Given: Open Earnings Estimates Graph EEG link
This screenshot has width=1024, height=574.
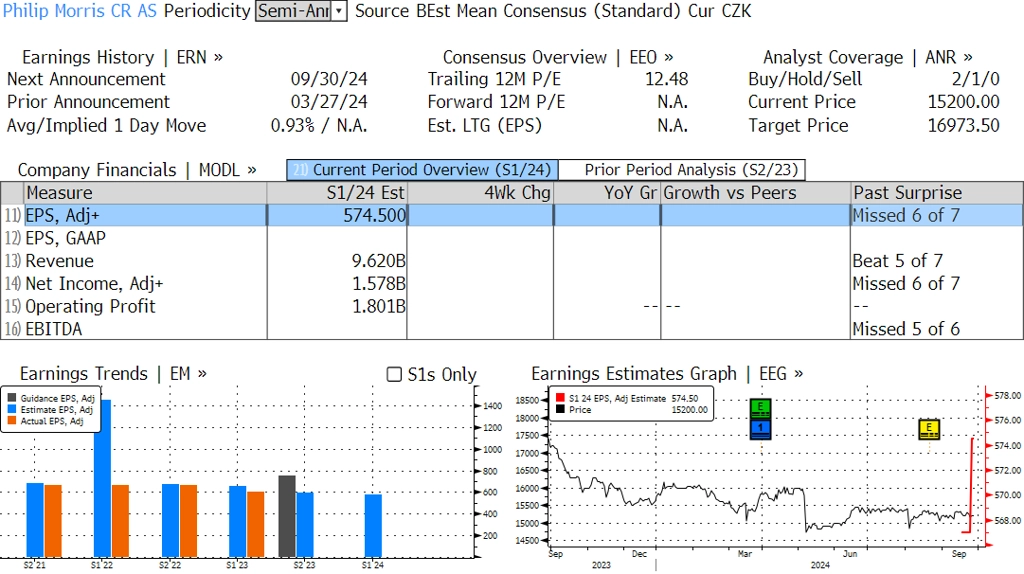Looking at the screenshot, I should 667,374.
